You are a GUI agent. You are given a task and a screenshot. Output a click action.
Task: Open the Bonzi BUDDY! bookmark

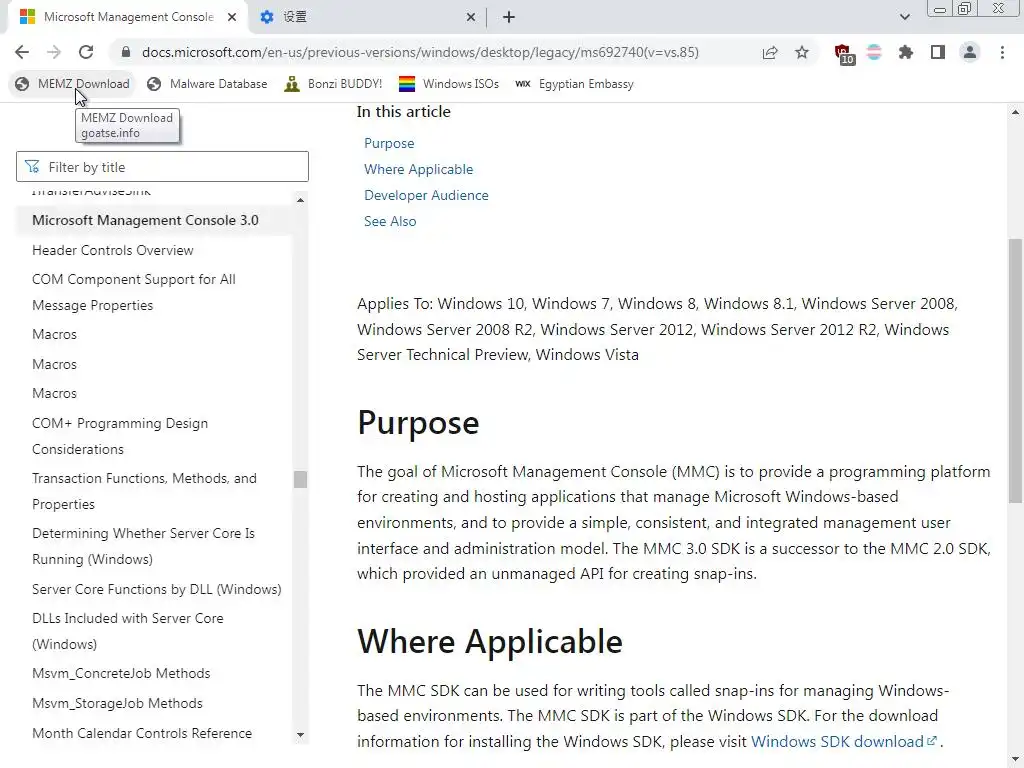point(333,84)
